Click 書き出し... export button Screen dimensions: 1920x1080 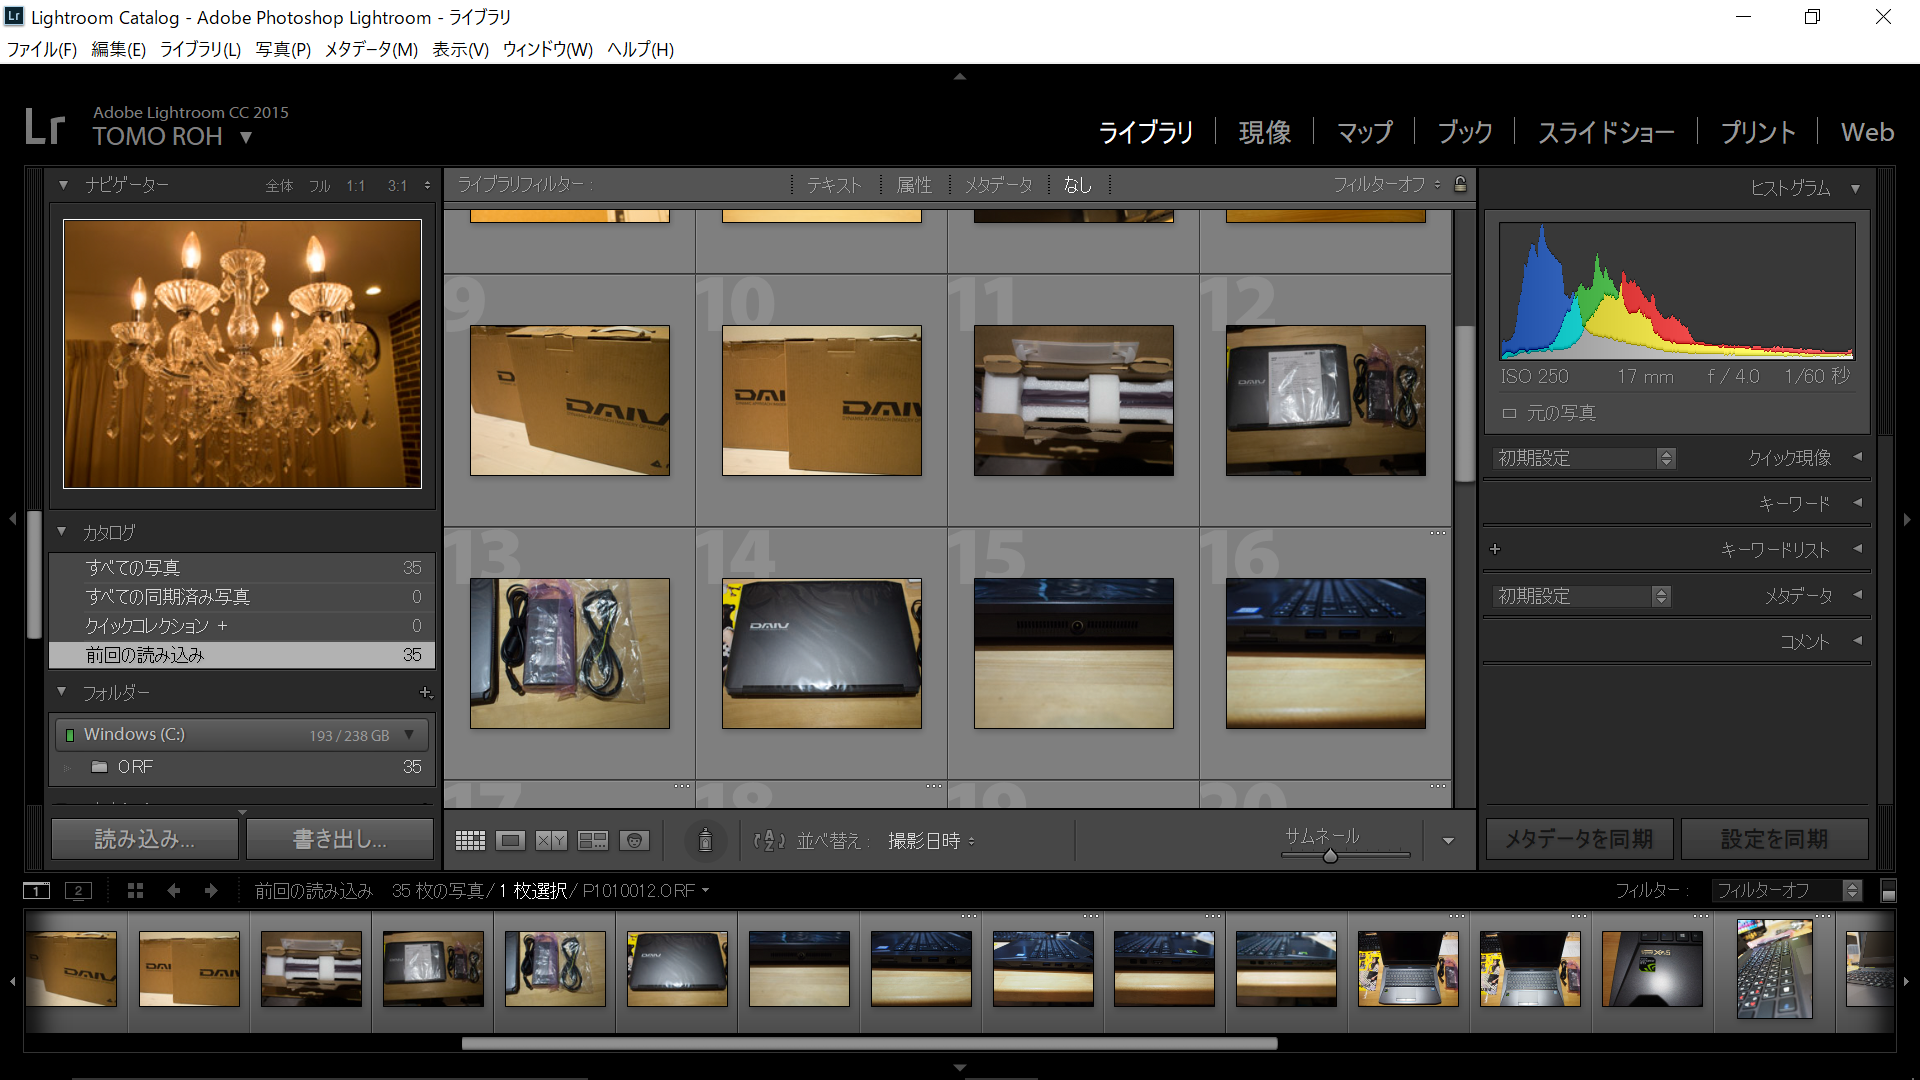point(340,839)
